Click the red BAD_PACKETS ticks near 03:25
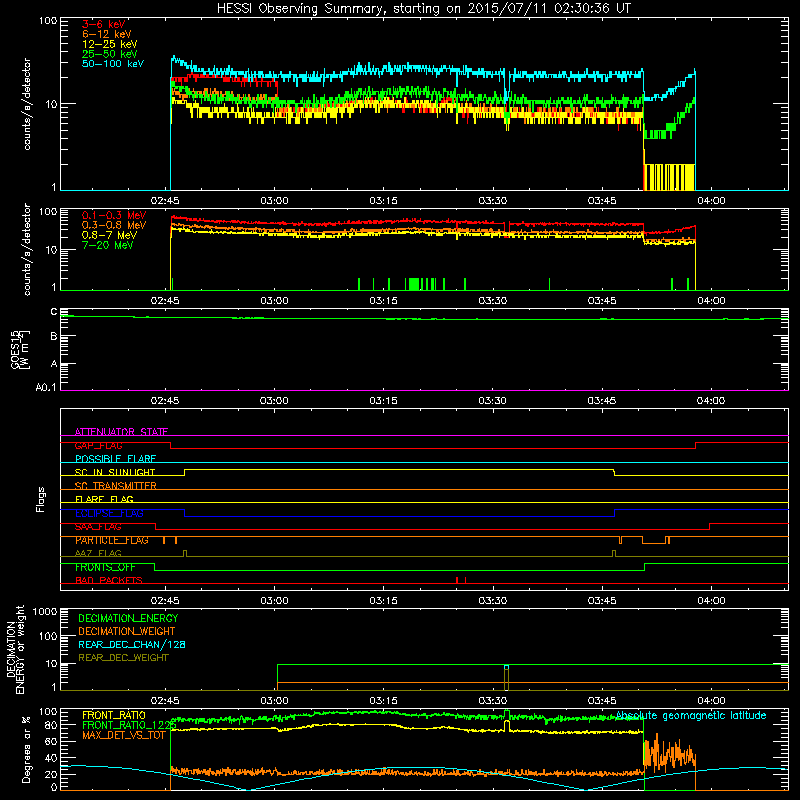 [x=461, y=580]
